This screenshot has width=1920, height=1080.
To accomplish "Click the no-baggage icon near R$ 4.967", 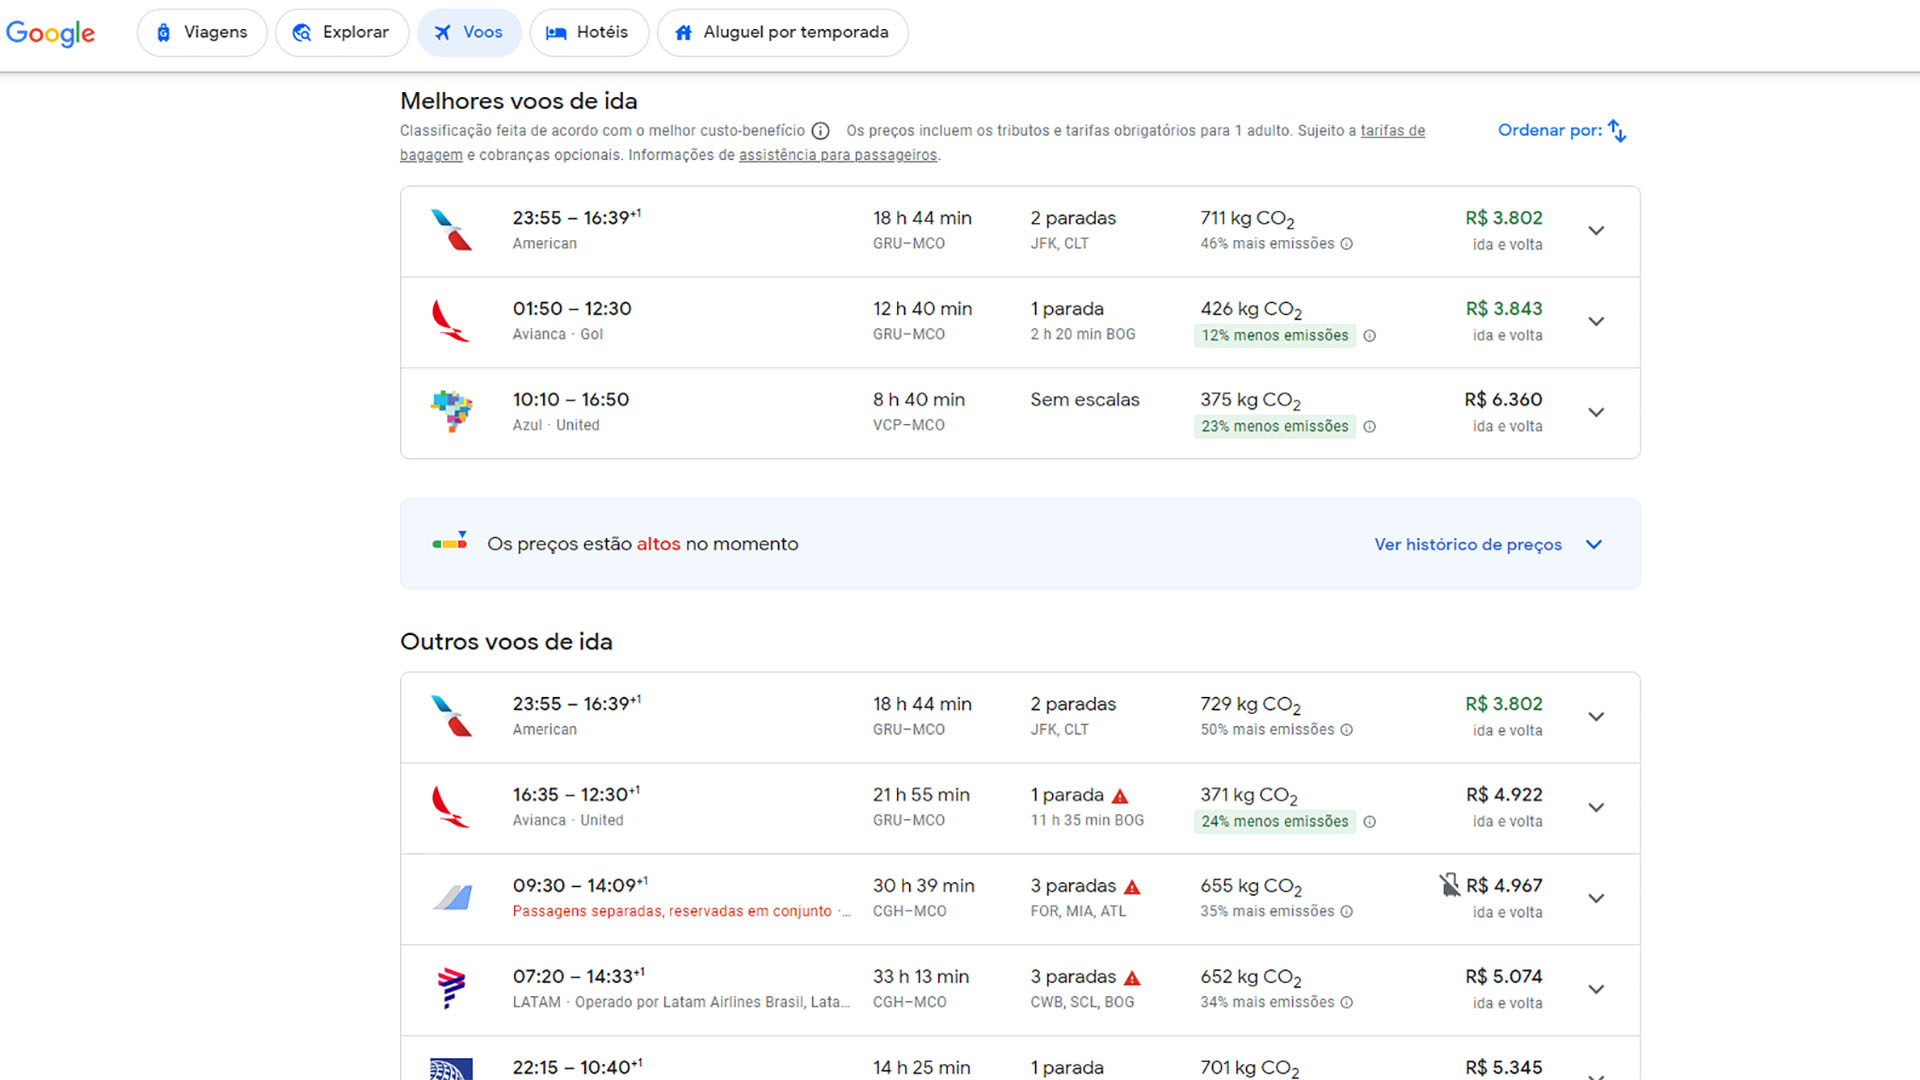I will pyautogui.click(x=1450, y=884).
